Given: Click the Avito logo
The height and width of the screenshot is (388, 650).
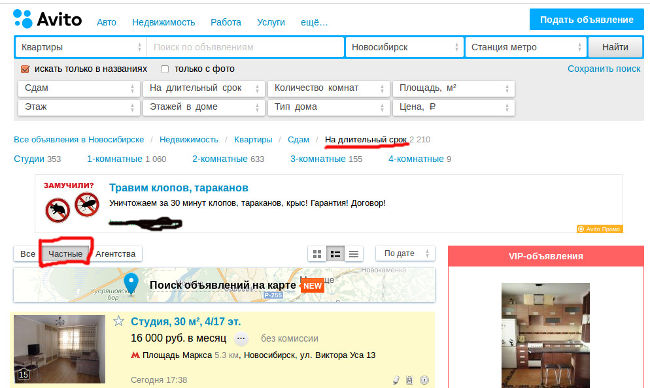Looking at the screenshot, I should pos(48,19).
